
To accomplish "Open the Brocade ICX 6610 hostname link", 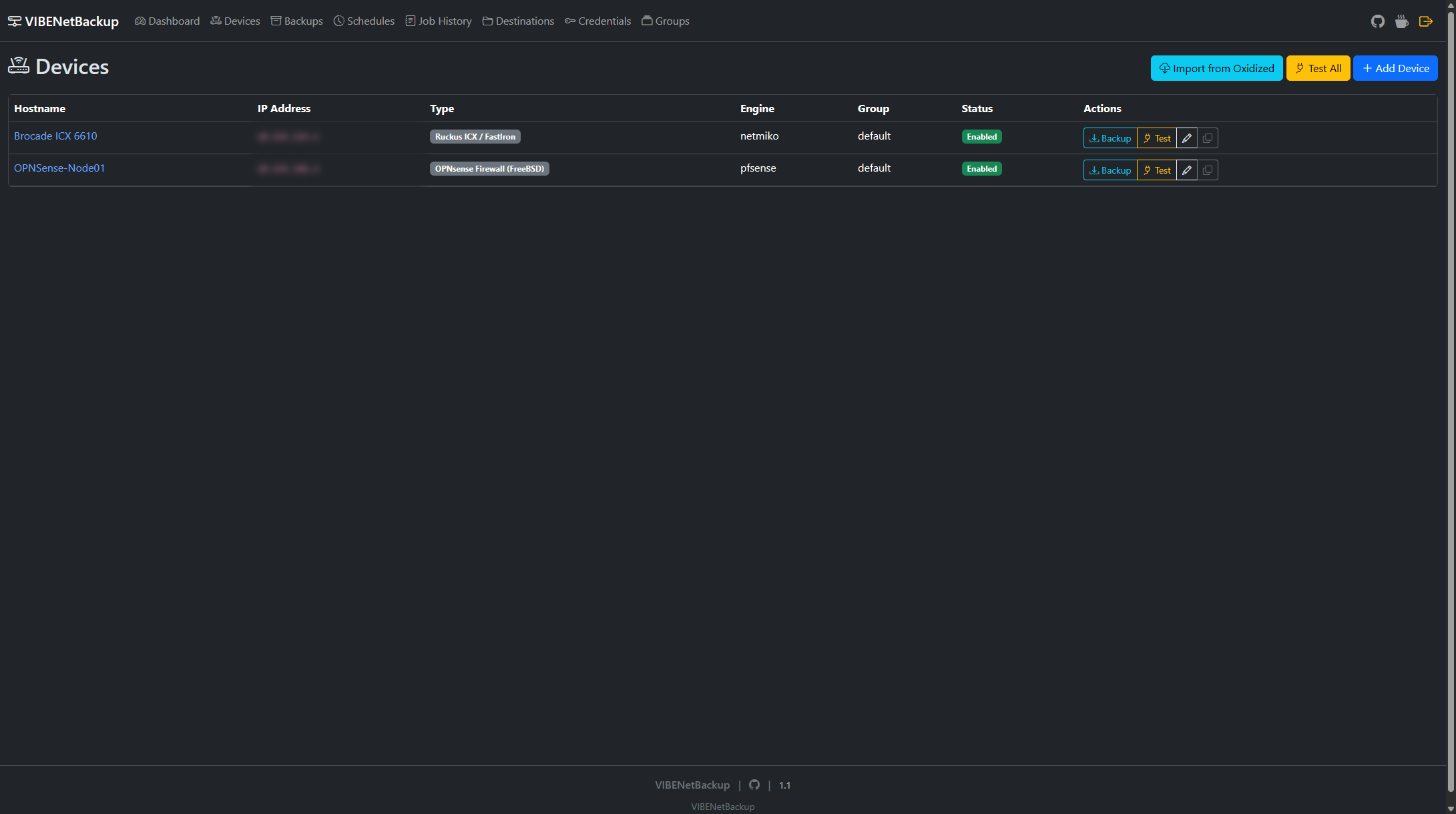I will (55, 136).
